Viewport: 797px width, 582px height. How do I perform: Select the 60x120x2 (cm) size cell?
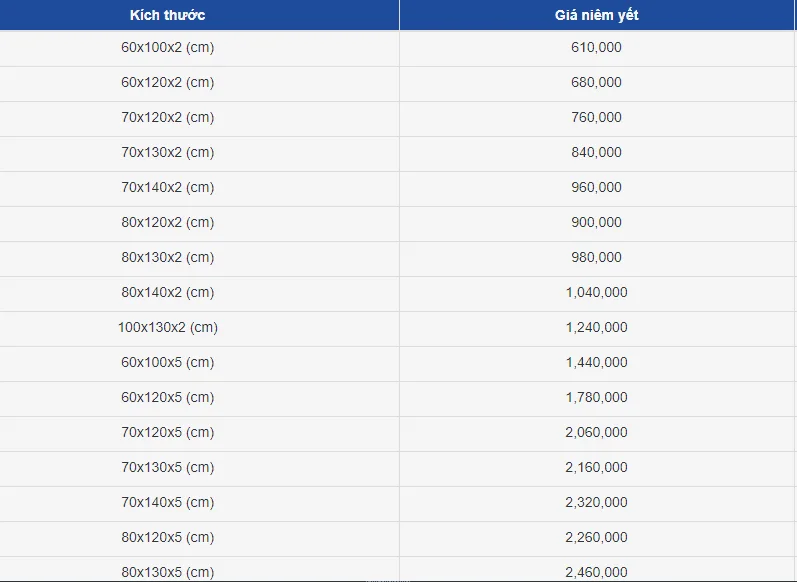168,82
